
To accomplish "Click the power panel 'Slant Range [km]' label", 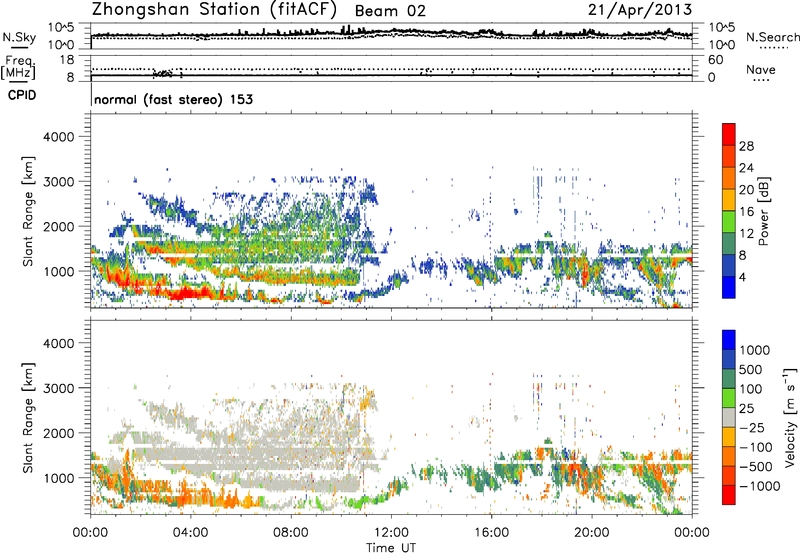I will 28,211.
